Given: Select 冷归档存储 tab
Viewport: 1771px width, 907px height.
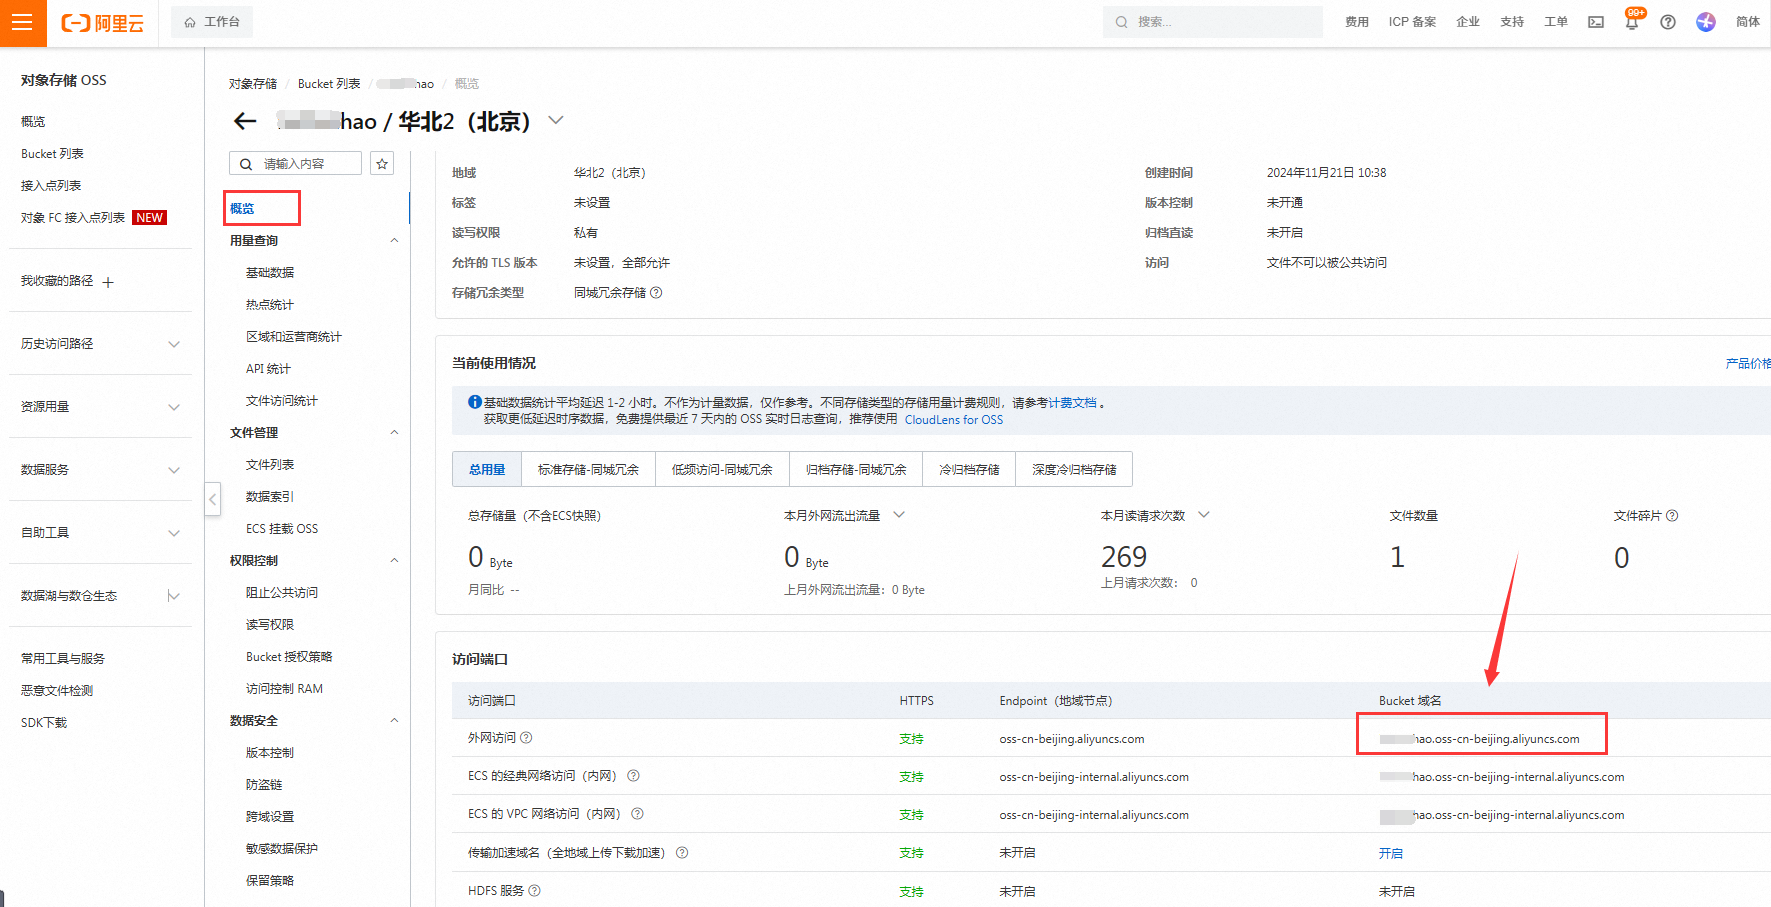Looking at the screenshot, I should (x=969, y=469).
